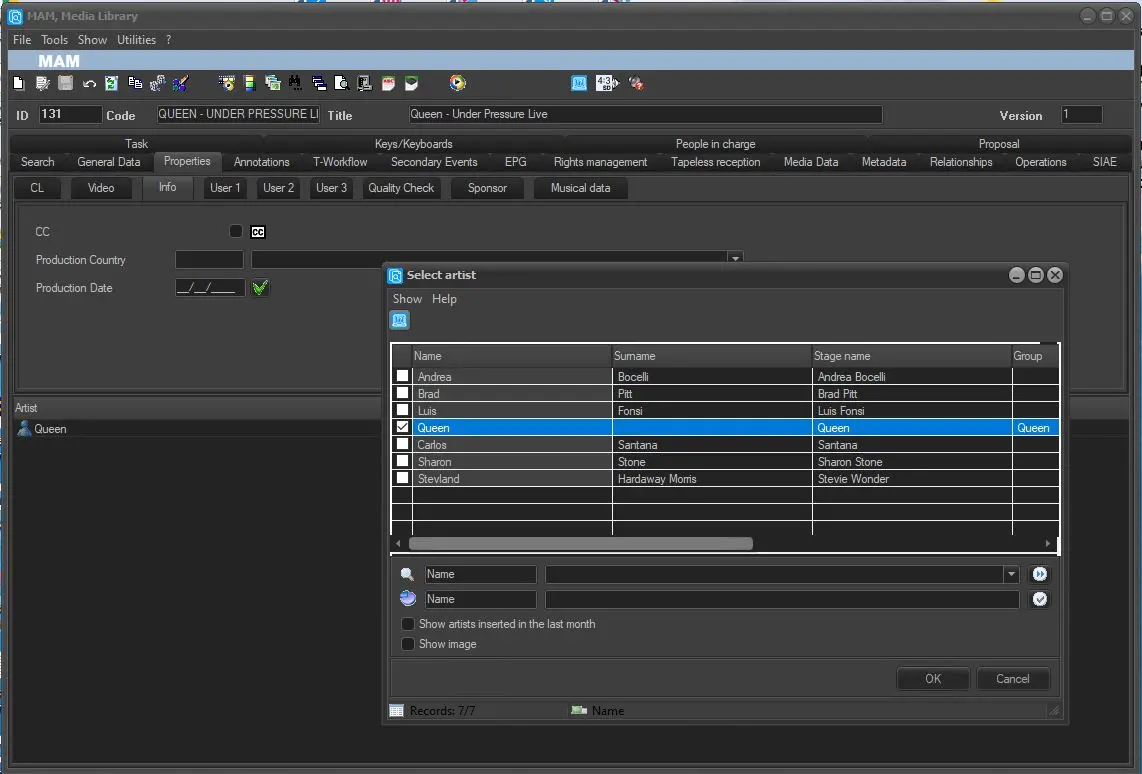The width and height of the screenshot is (1142, 774).
Task: Open the Utilities menu
Action: click(136, 40)
